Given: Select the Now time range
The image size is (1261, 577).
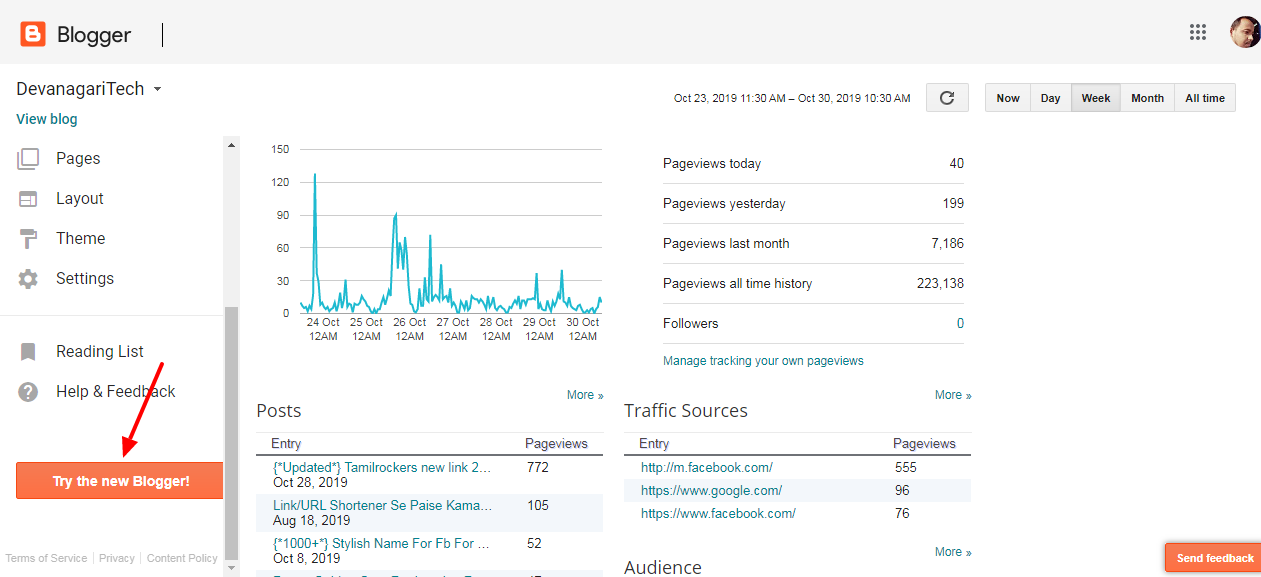Looking at the screenshot, I should point(1008,98).
